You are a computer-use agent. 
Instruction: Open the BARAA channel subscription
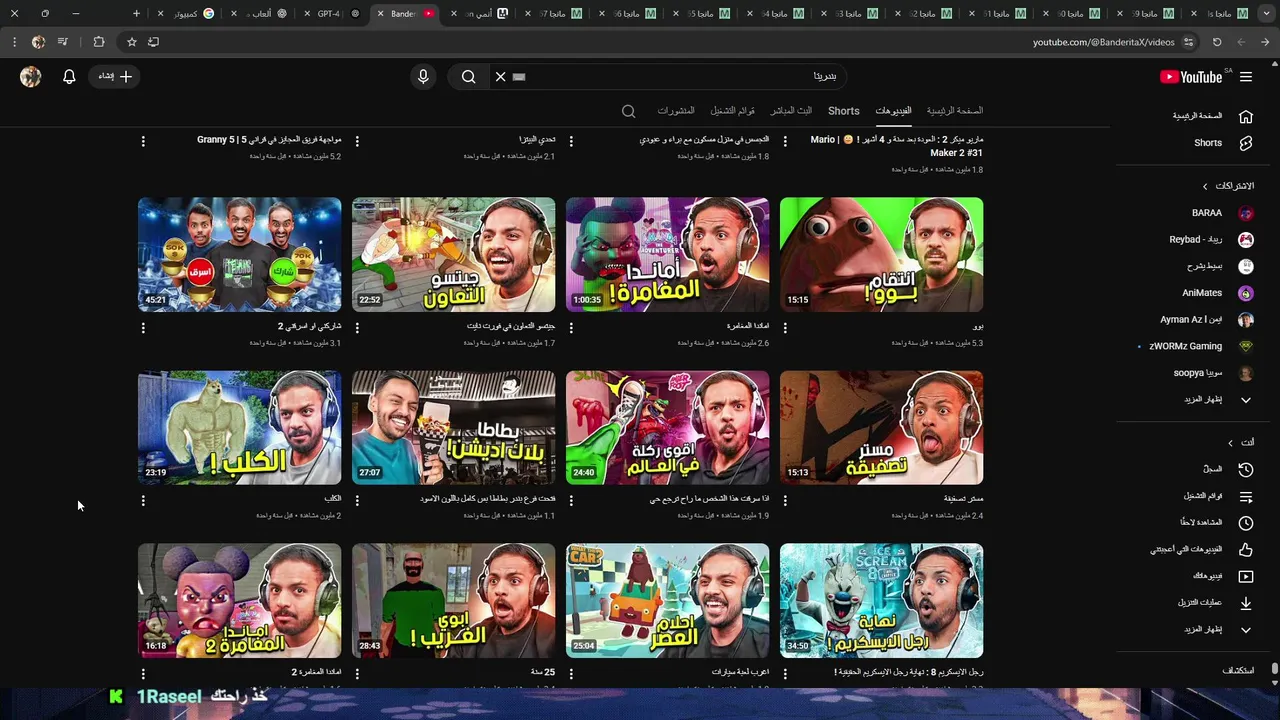coord(1220,213)
